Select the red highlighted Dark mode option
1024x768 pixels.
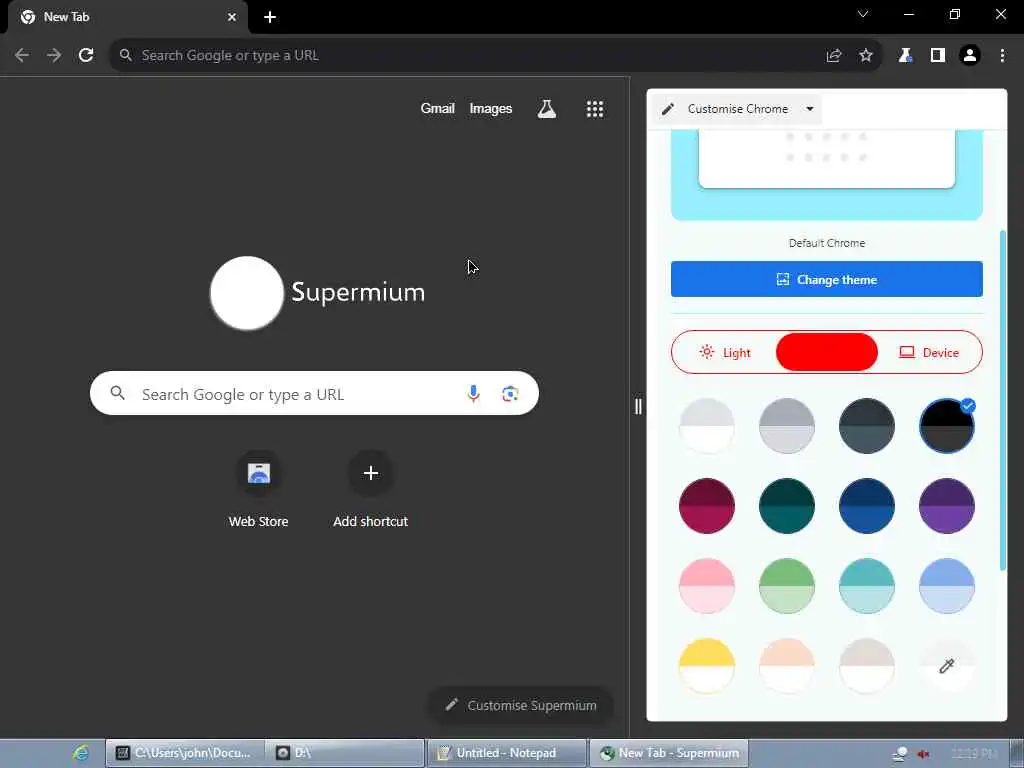826,353
